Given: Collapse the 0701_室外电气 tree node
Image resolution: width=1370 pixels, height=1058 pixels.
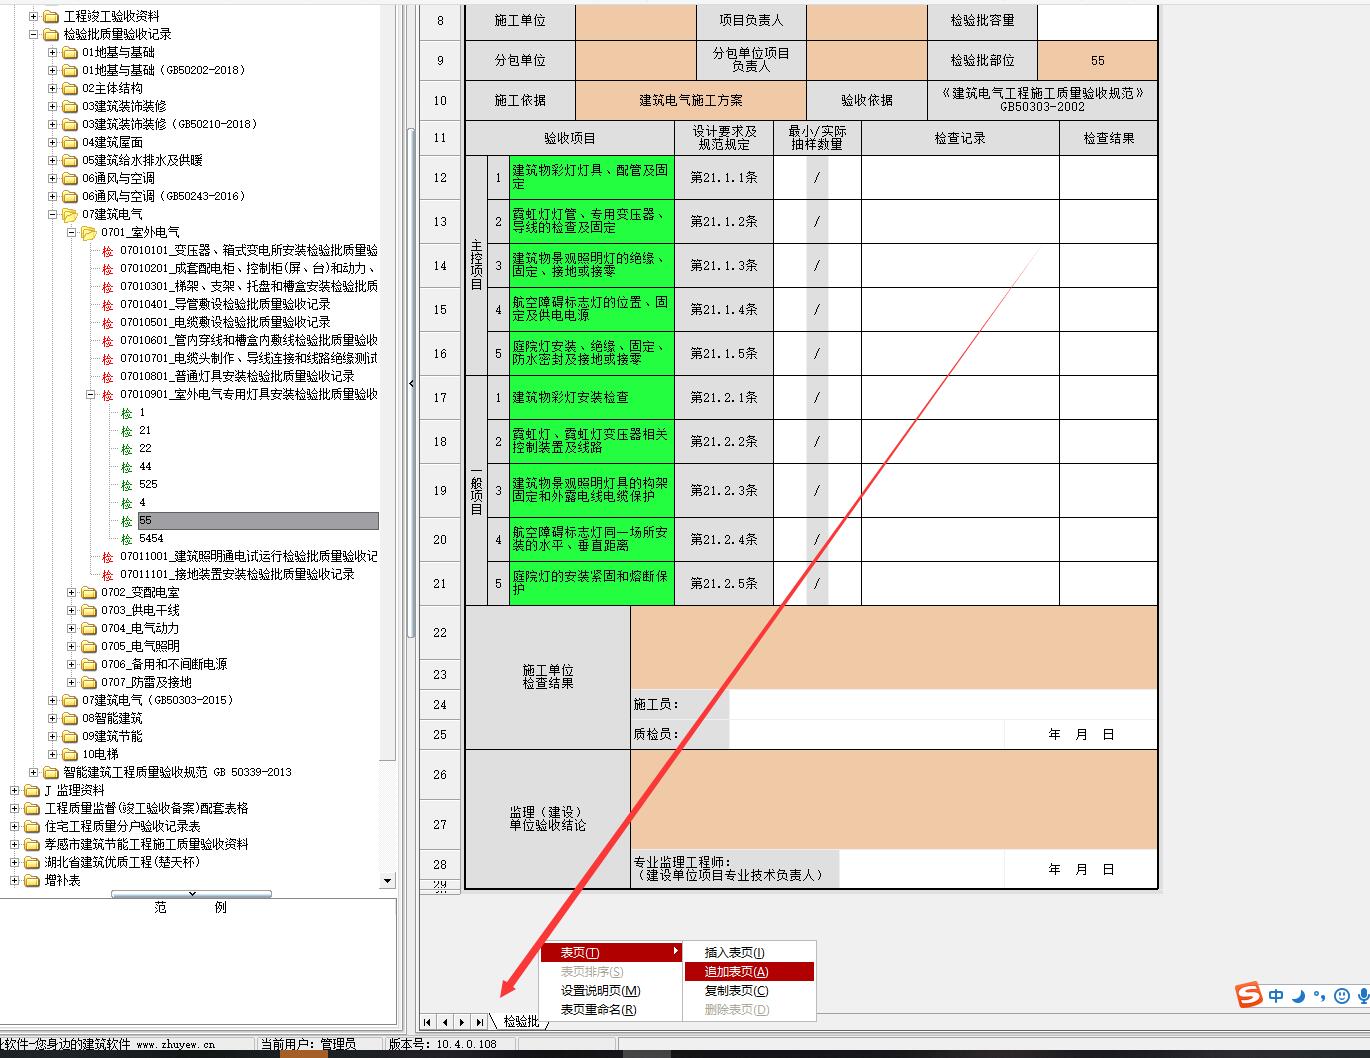Looking at the screenshot, I should point(72,233).
